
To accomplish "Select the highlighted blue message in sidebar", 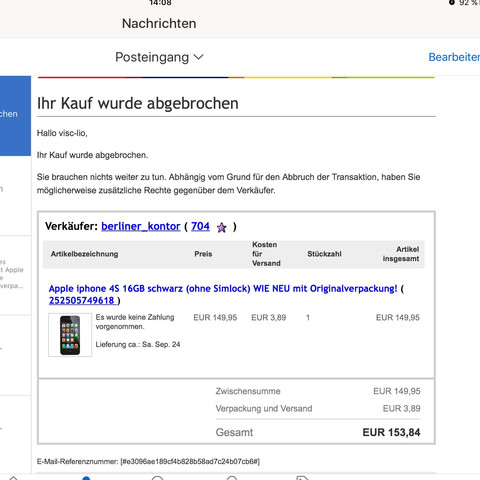I will coord(15,116).
